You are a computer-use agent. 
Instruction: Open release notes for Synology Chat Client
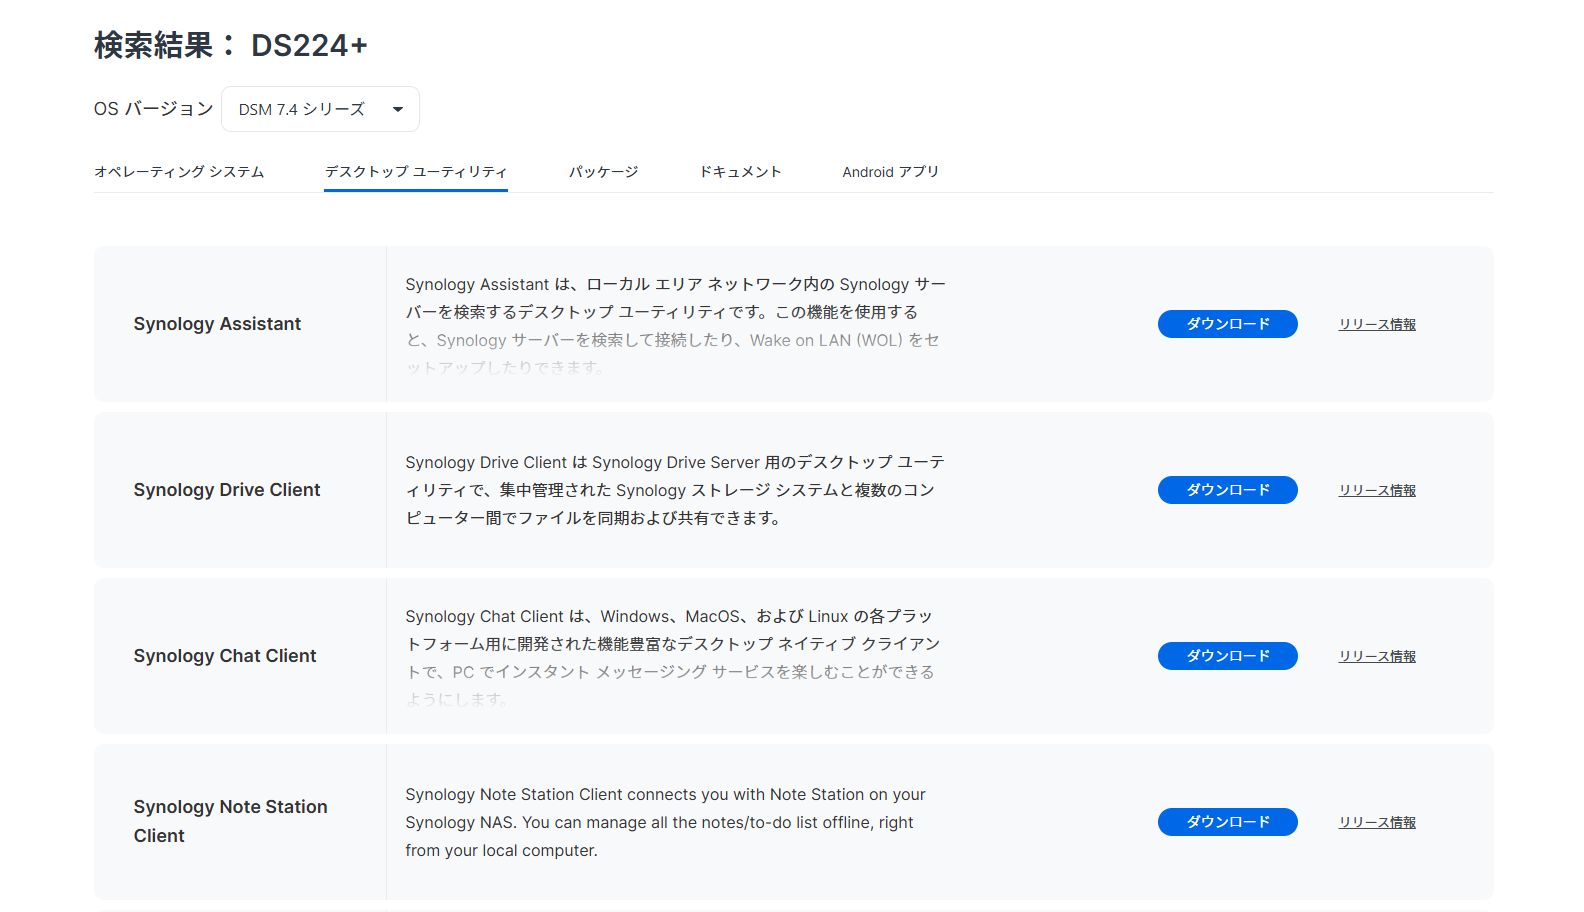[1377, 656]
